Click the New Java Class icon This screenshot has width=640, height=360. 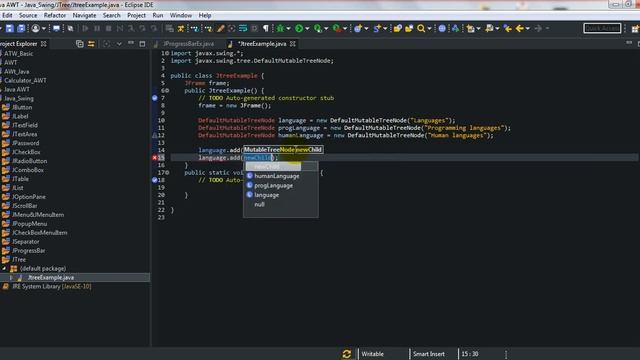[376, 28]
